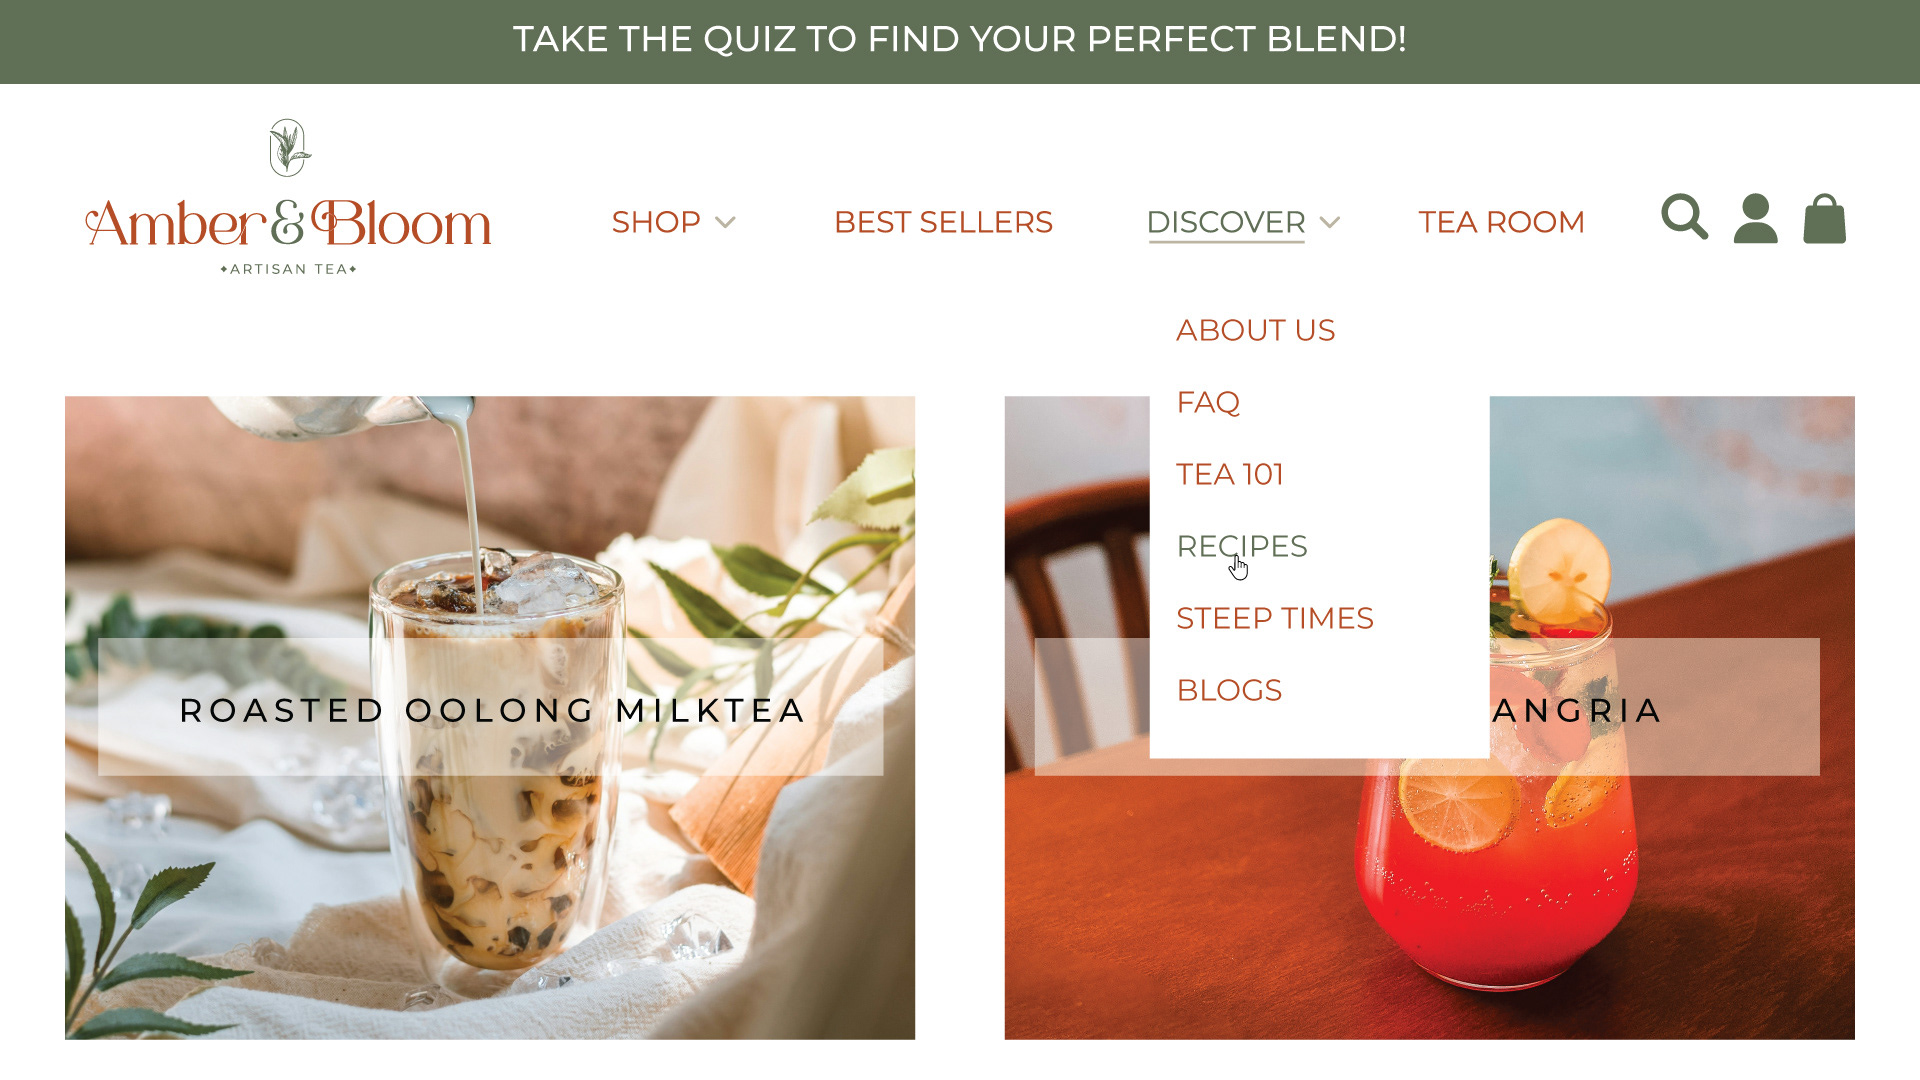Collapse the DISCOVER chevron arrow
1920x1080 pixels.
click(1330, 222)
